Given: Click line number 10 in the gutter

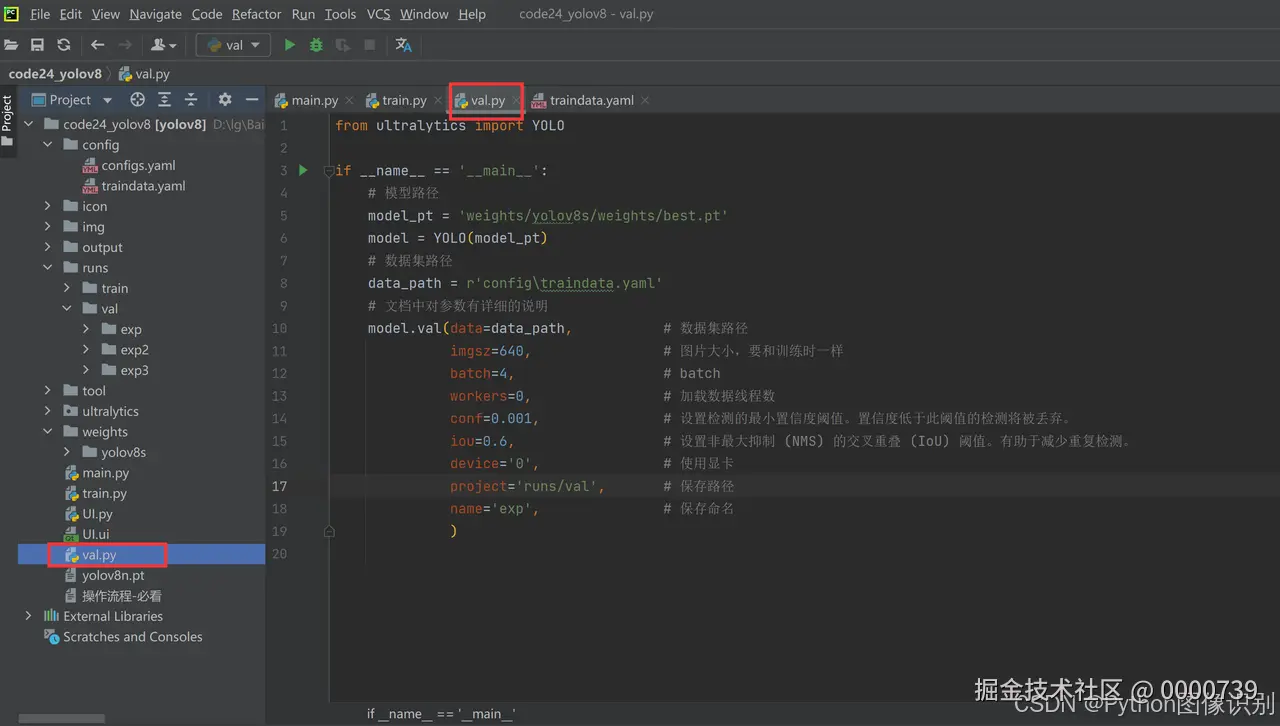Looking at the screenshot, I should (279, 328).
